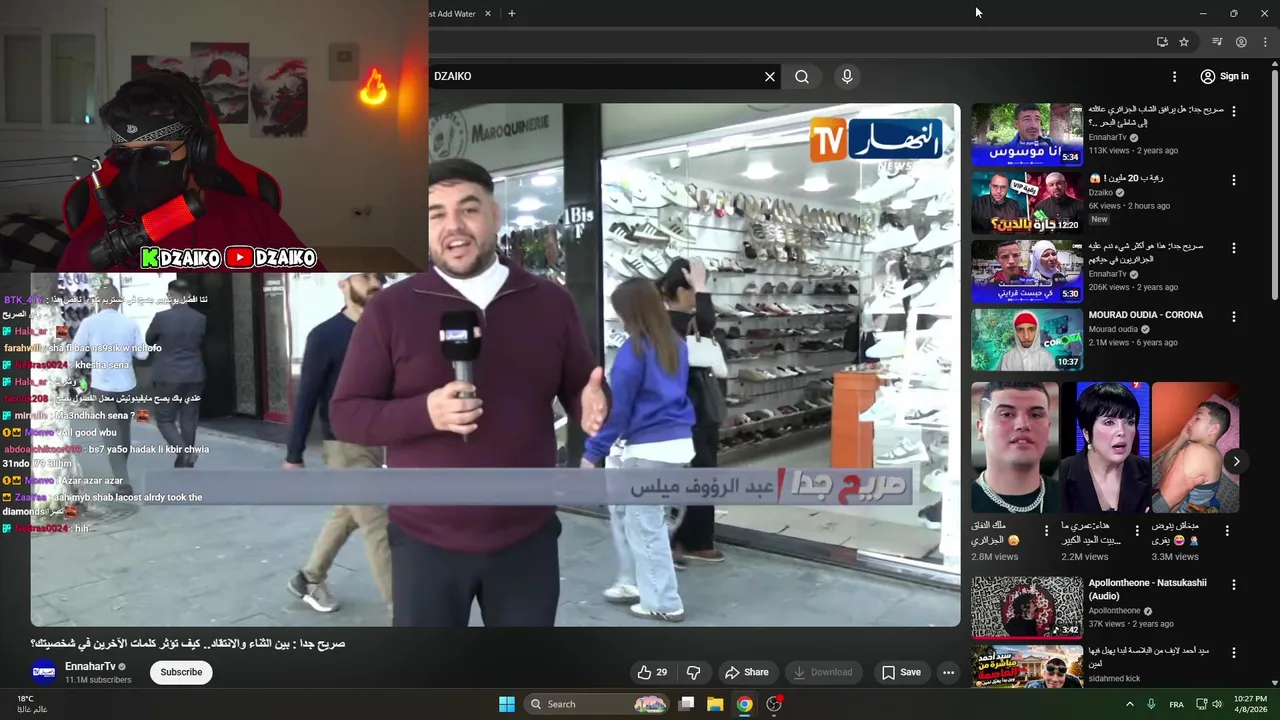
Task: Open sidahmed kick video thumbnail
Action: pyautogui.click(x=1026, y=666)
